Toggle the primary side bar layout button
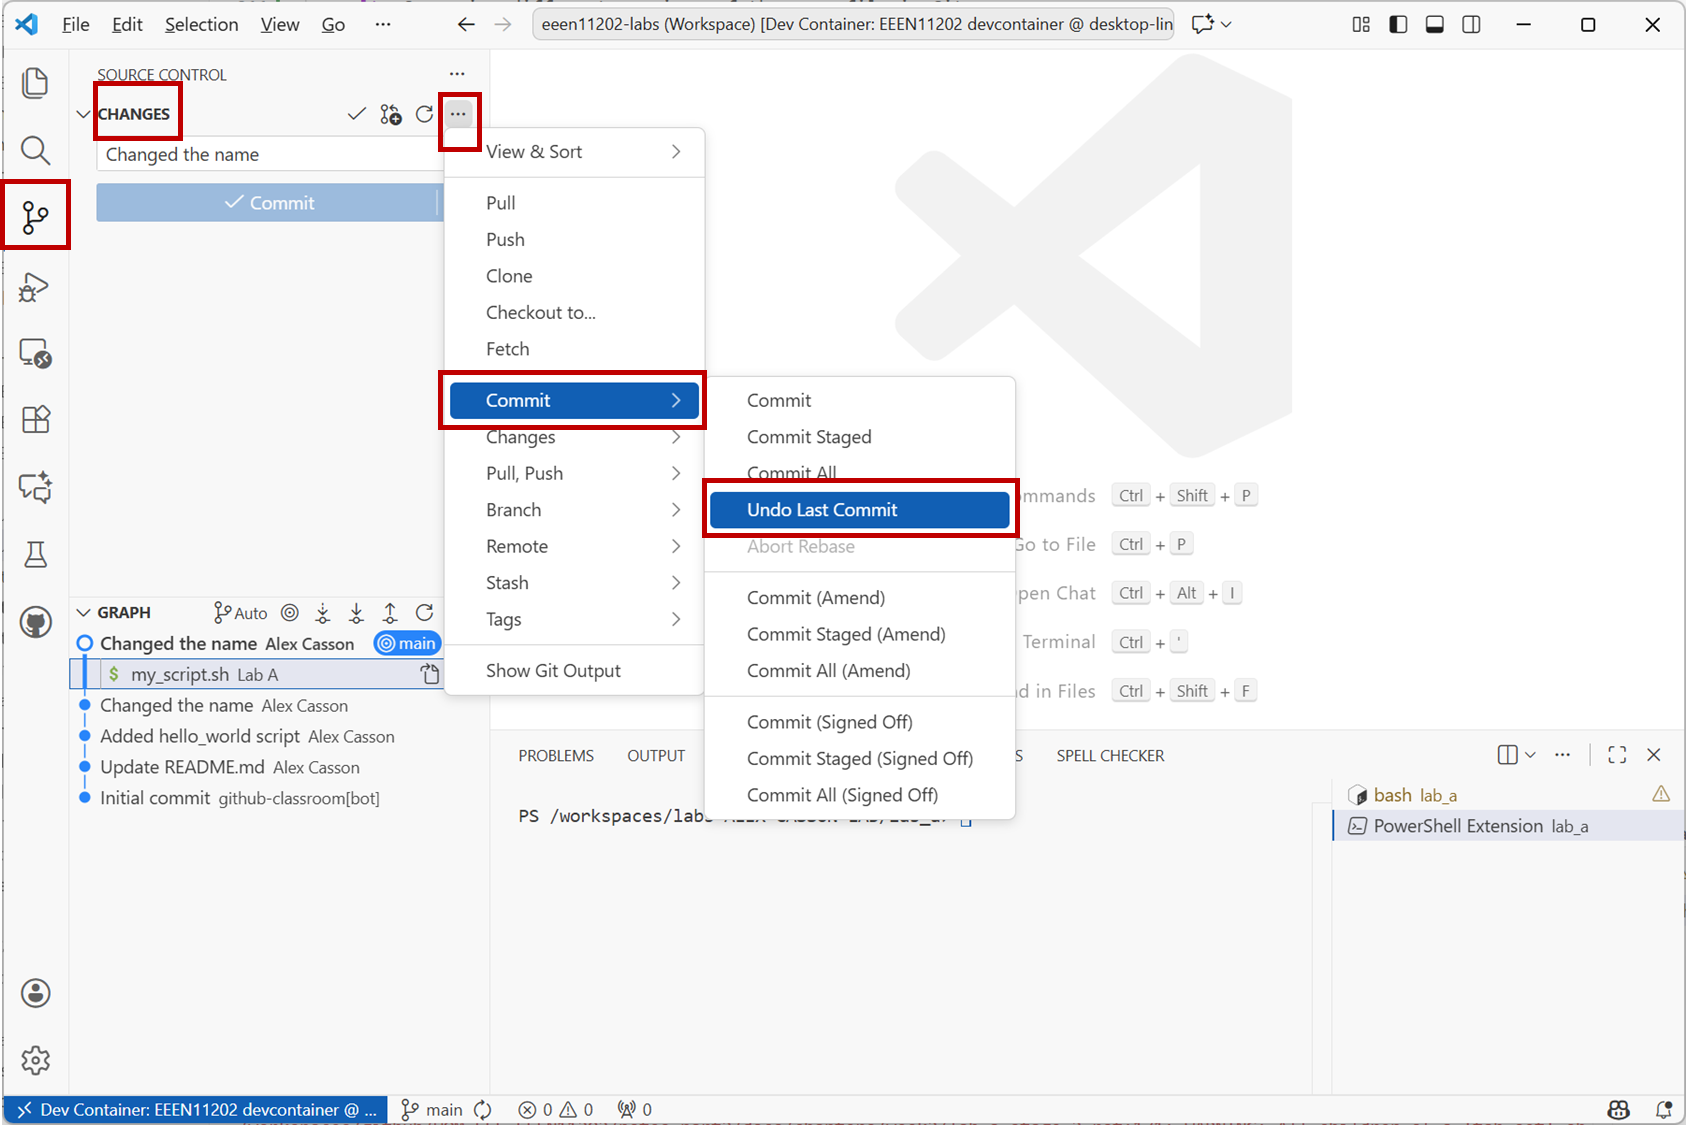The height and width of the screenshot is (1125, 1686). 1398,24
